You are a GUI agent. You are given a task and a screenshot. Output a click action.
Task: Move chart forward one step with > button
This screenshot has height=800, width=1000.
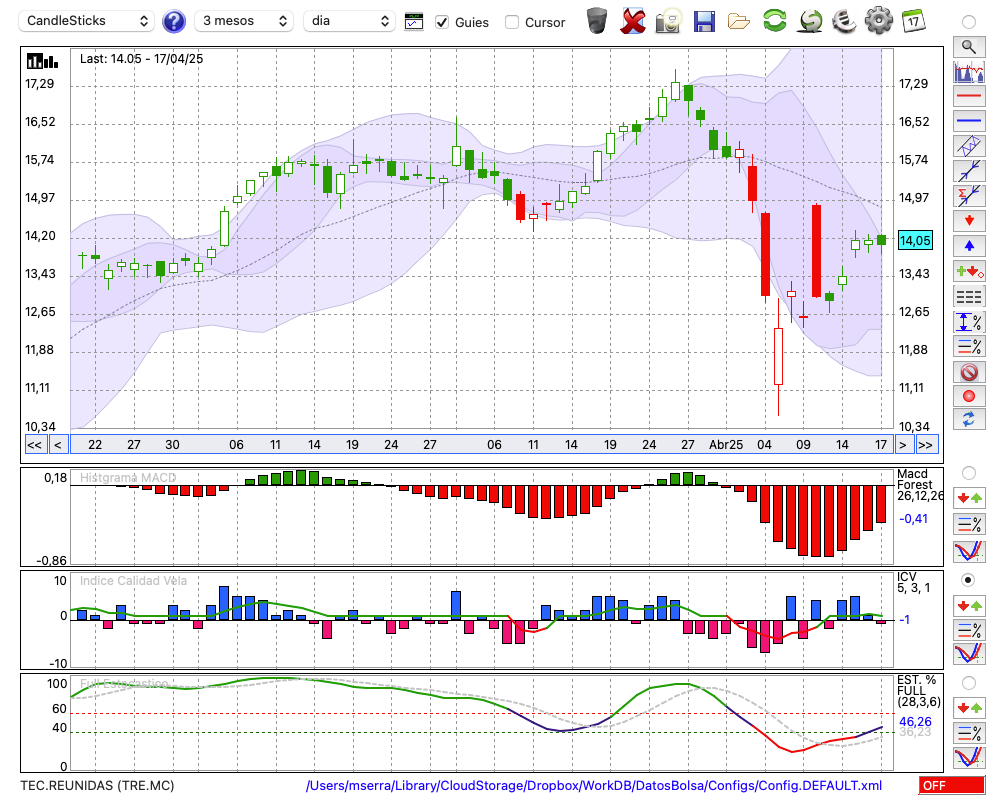902,445
